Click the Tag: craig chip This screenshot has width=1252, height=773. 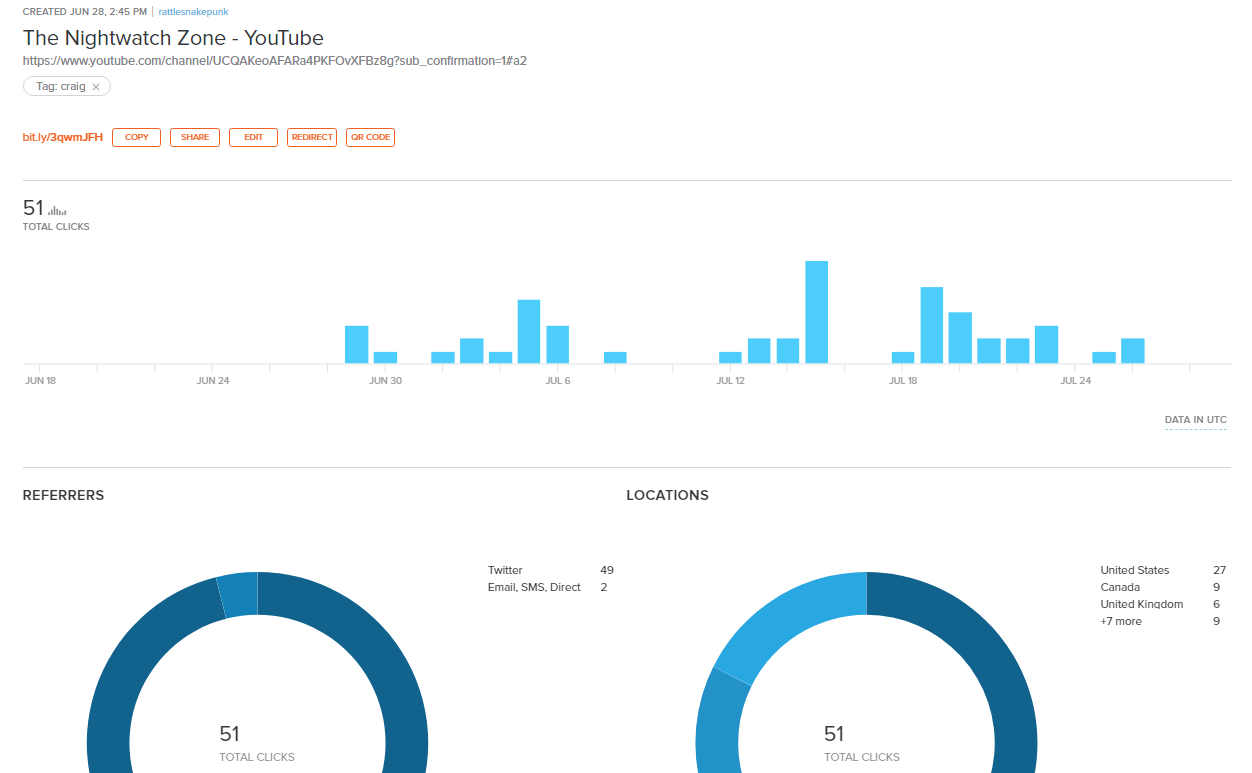[66, 87]
